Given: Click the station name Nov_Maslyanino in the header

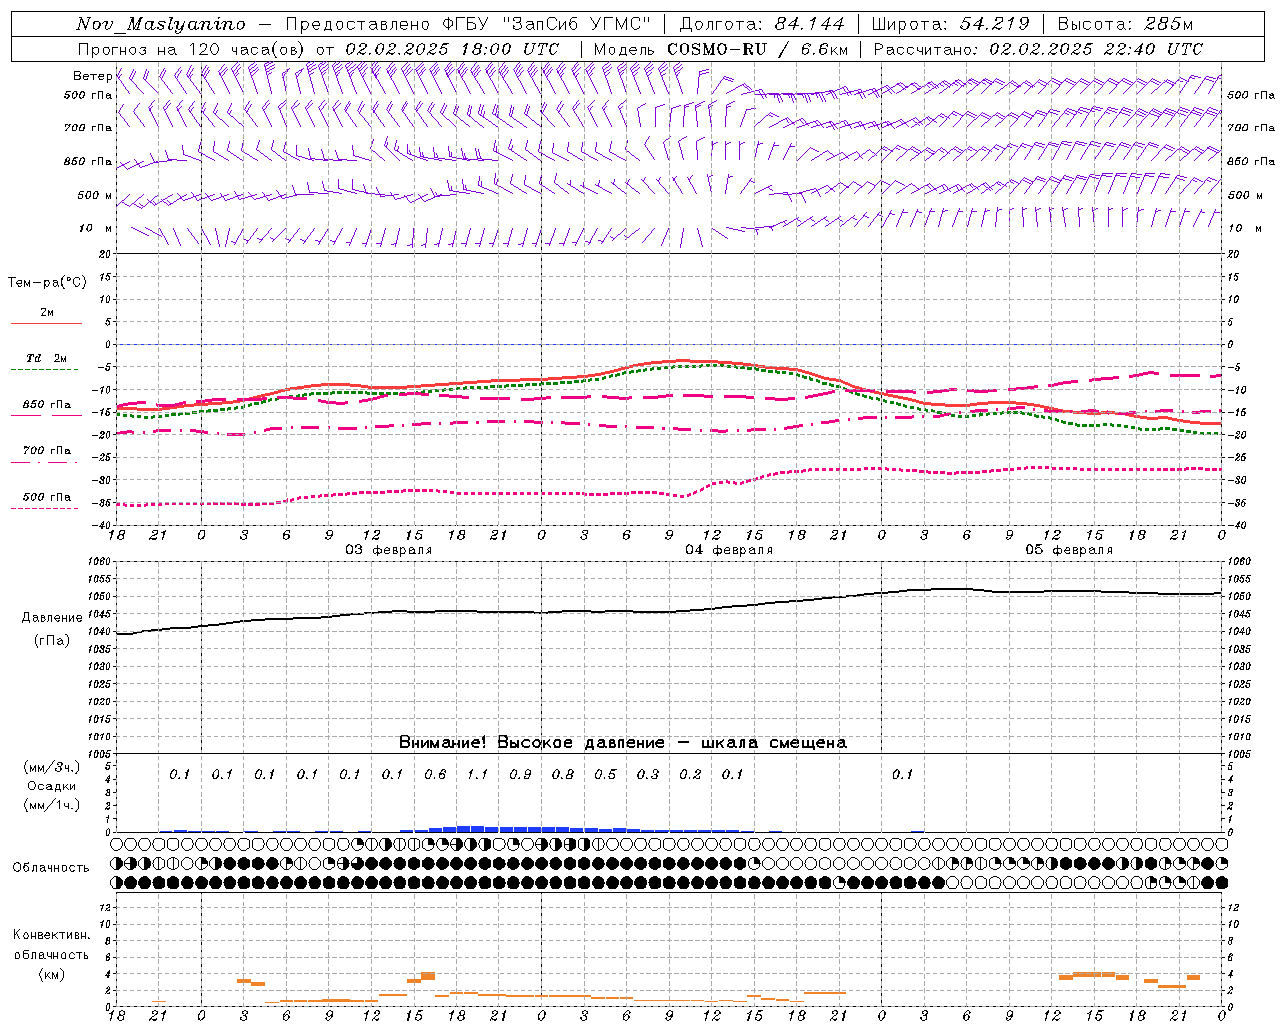Looking at the screenshot, I should pyautogui.click(x=161, y=24).
